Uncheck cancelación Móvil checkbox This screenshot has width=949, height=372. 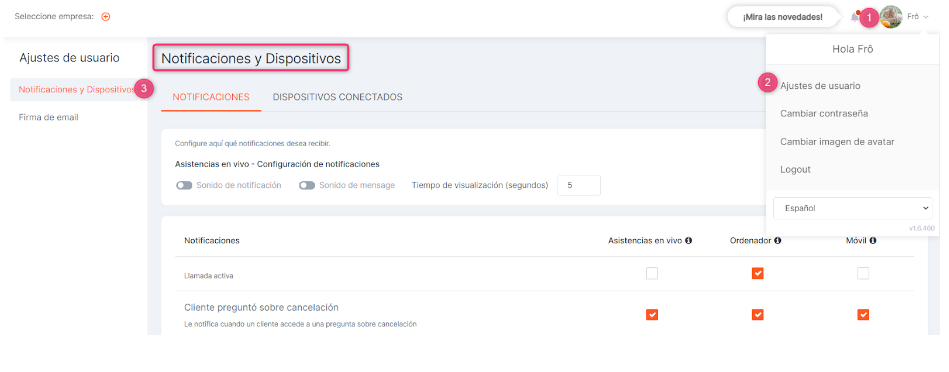[x=863, y=315]
